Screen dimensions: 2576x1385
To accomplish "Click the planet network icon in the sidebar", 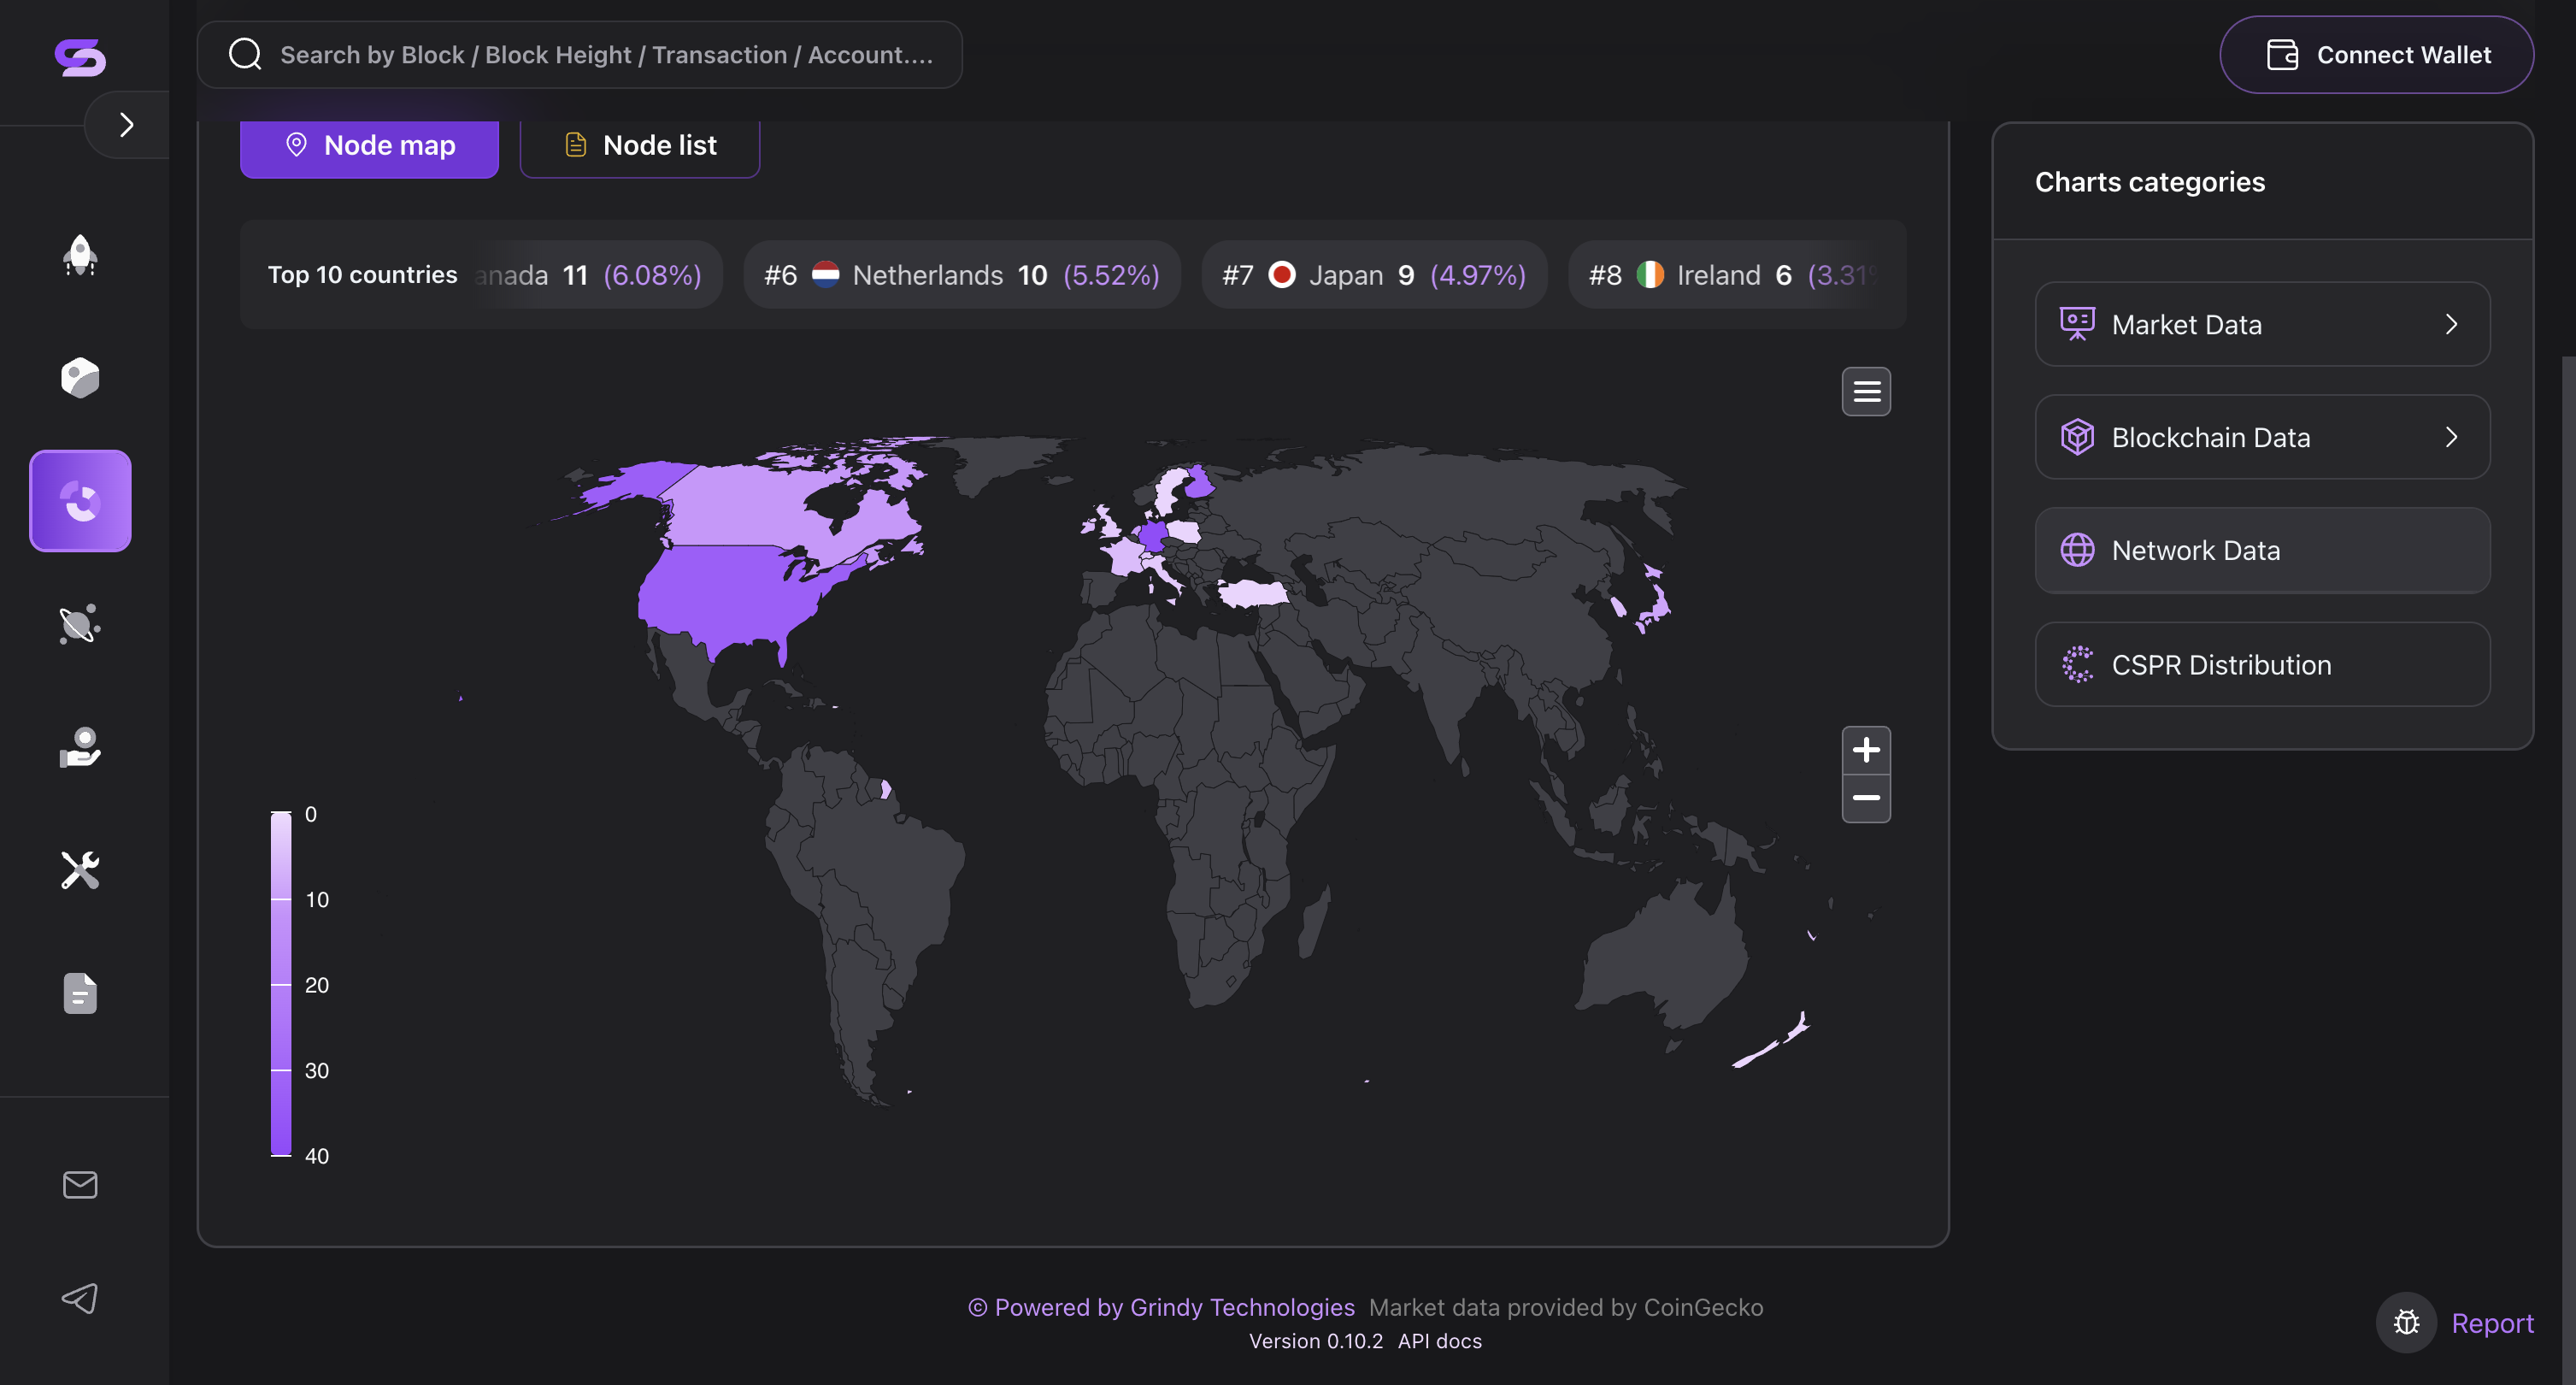I will 80,624.
